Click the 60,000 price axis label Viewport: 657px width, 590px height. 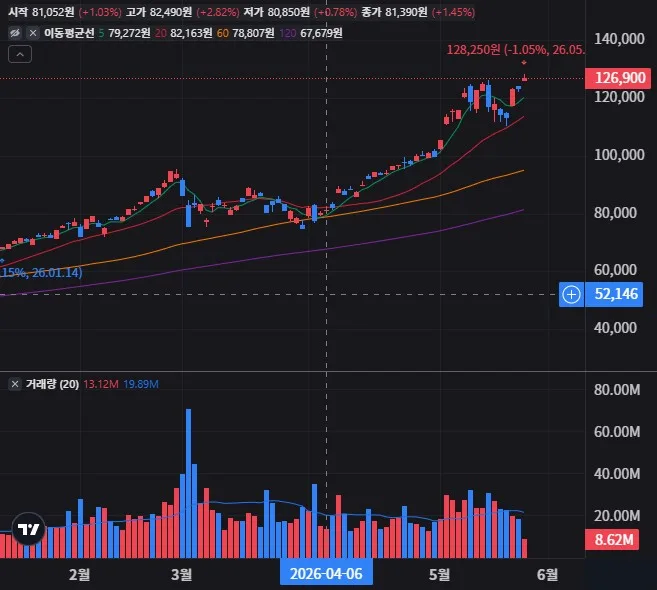615,270
